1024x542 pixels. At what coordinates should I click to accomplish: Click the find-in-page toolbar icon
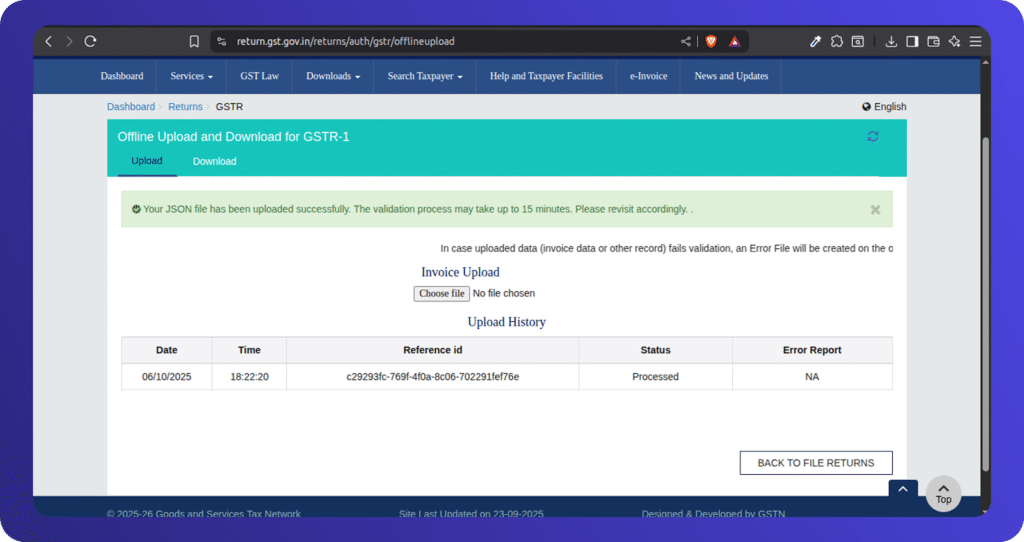coord(857,41)
